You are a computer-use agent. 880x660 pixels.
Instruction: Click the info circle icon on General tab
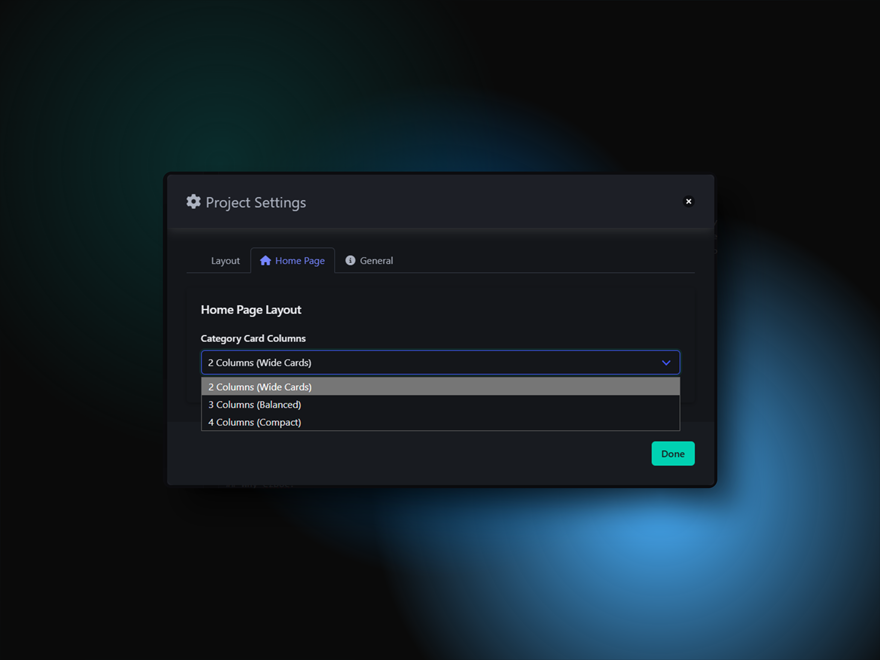point(350,261)
